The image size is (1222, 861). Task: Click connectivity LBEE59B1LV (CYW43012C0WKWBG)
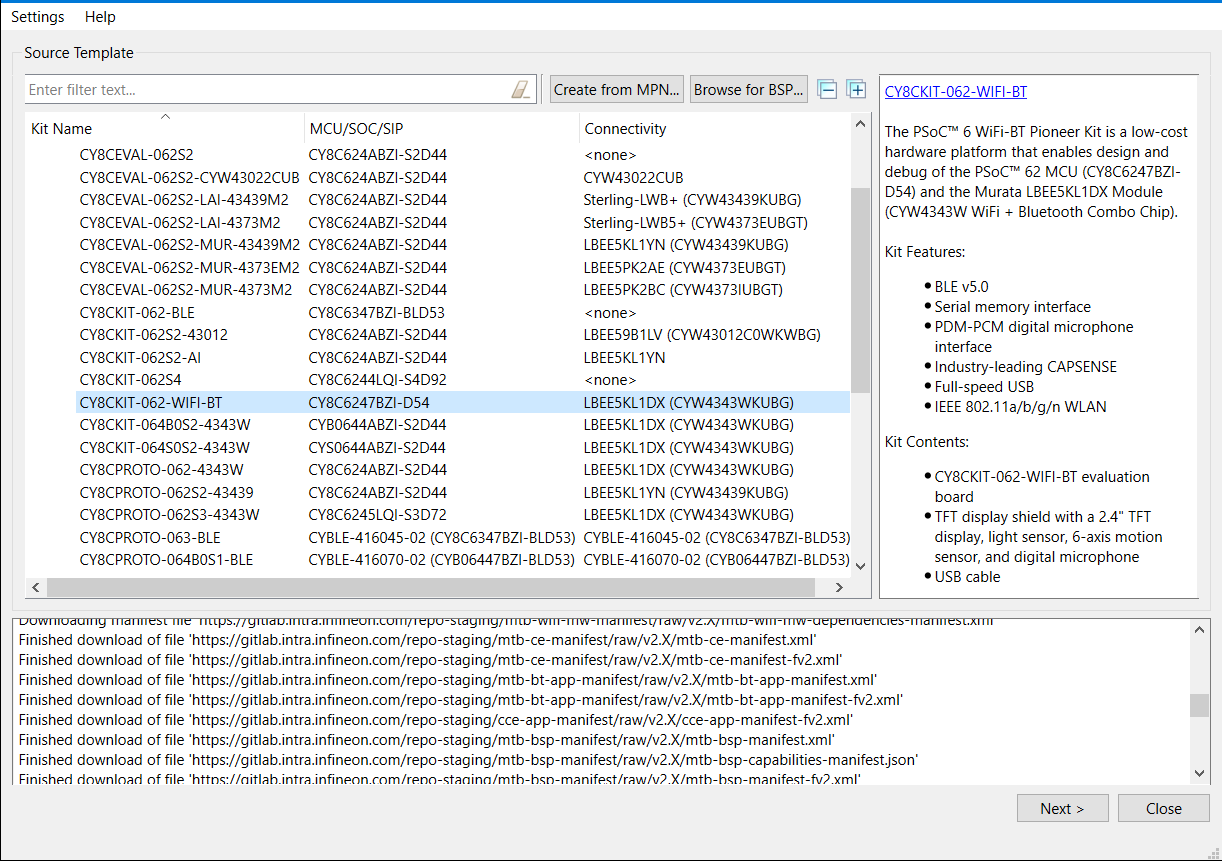pyautogui.click(x=702, y=335)
